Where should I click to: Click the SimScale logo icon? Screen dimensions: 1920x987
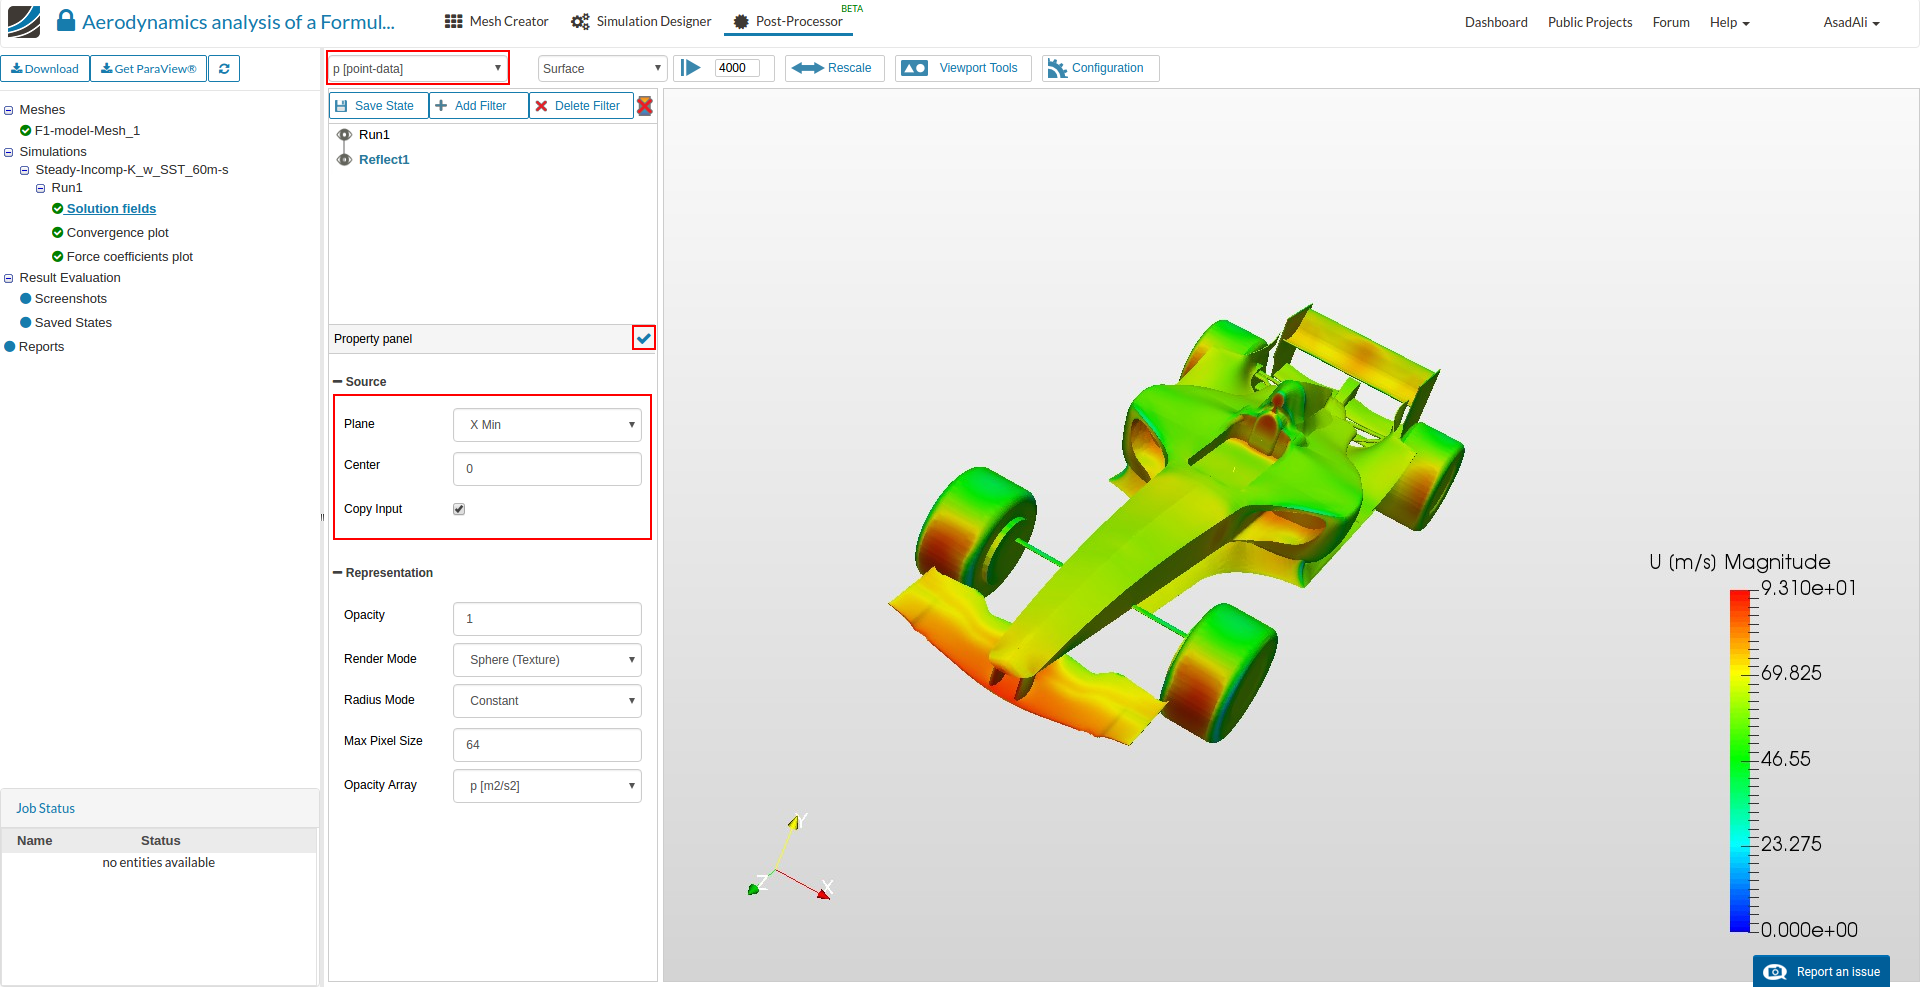coord(24,21)
